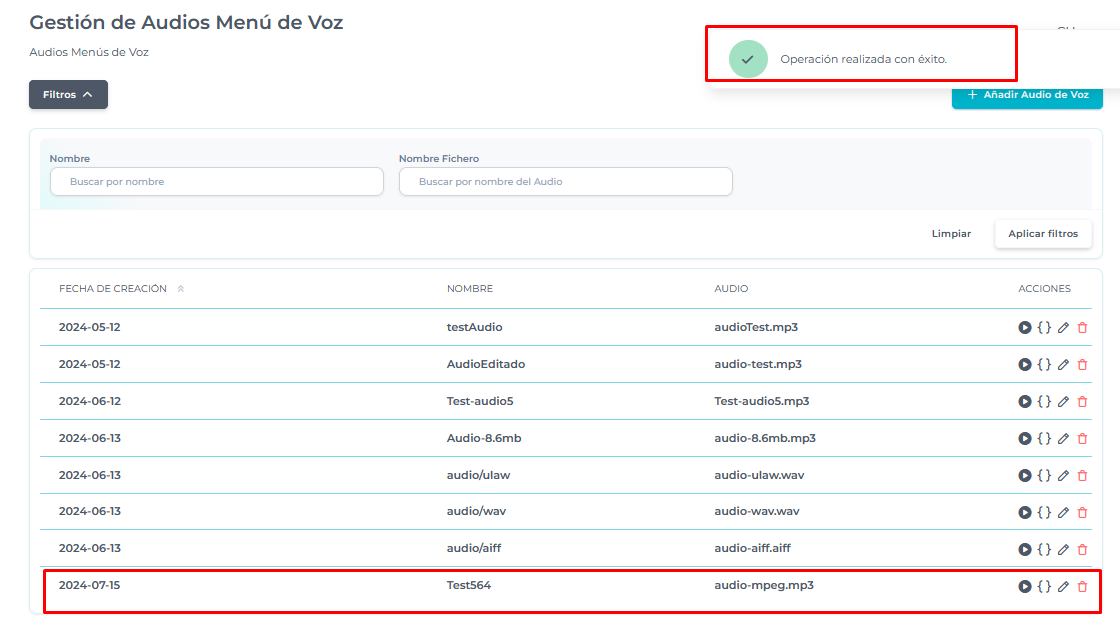Image resolution: width=1120 pixels, height=619 pixels.
Task: Delete the audio/wav row
Action: (1082, 513)
